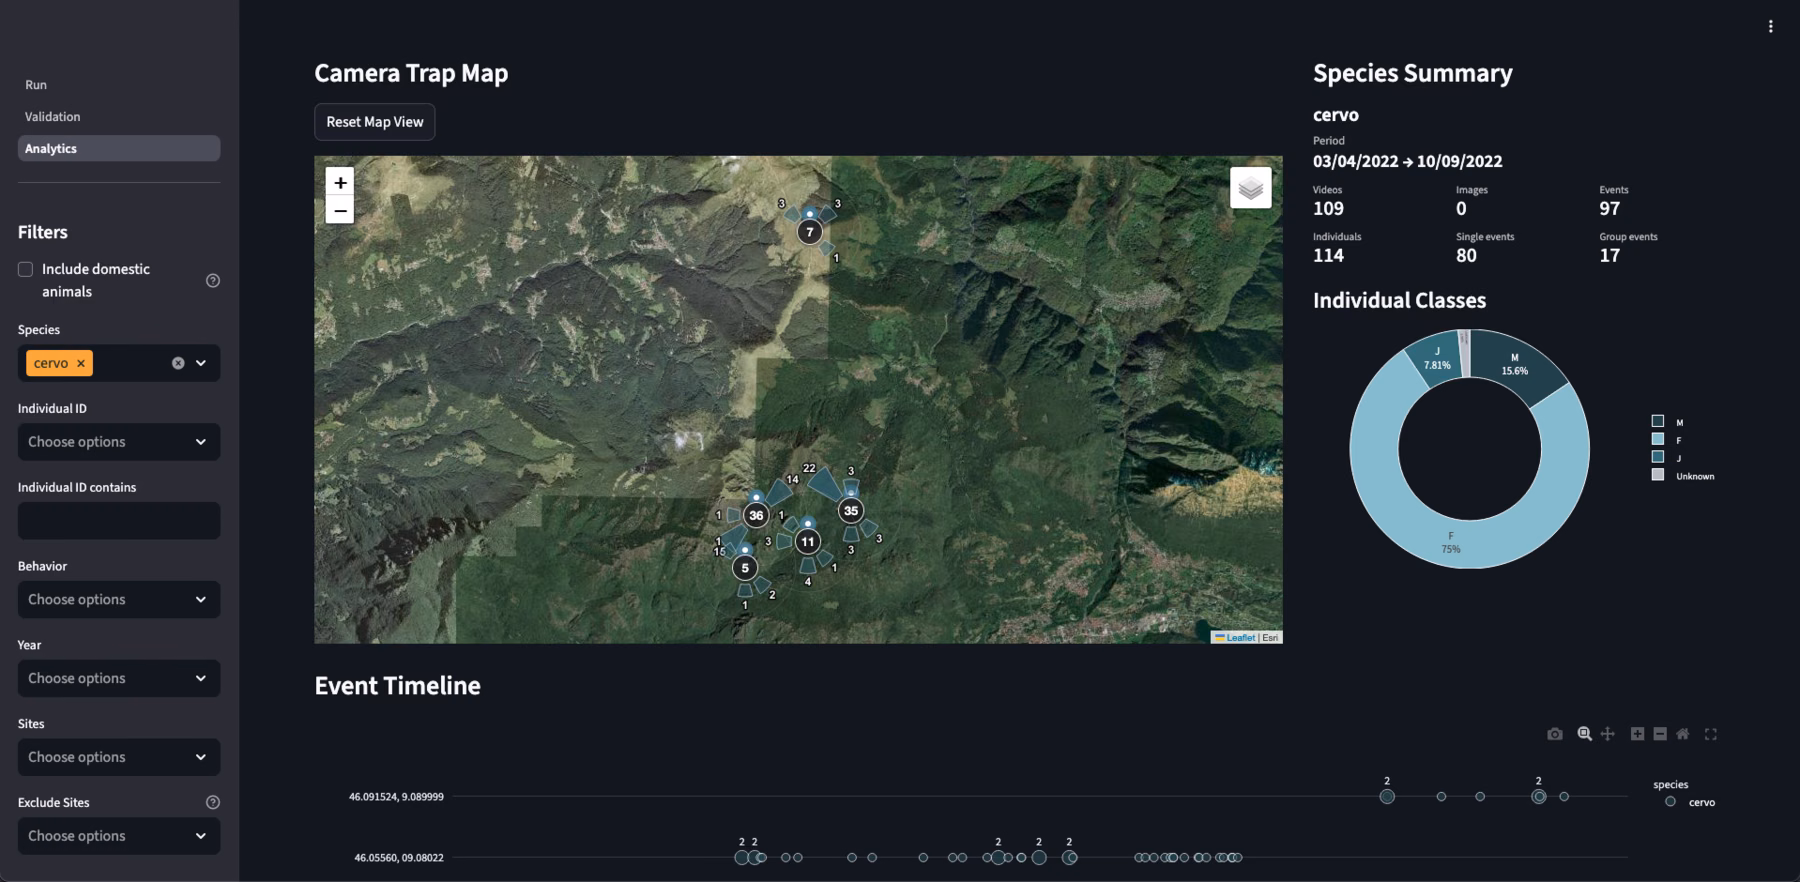Clear all selected species
This screenshot has width=1800, height=882.
click(178, 363)
